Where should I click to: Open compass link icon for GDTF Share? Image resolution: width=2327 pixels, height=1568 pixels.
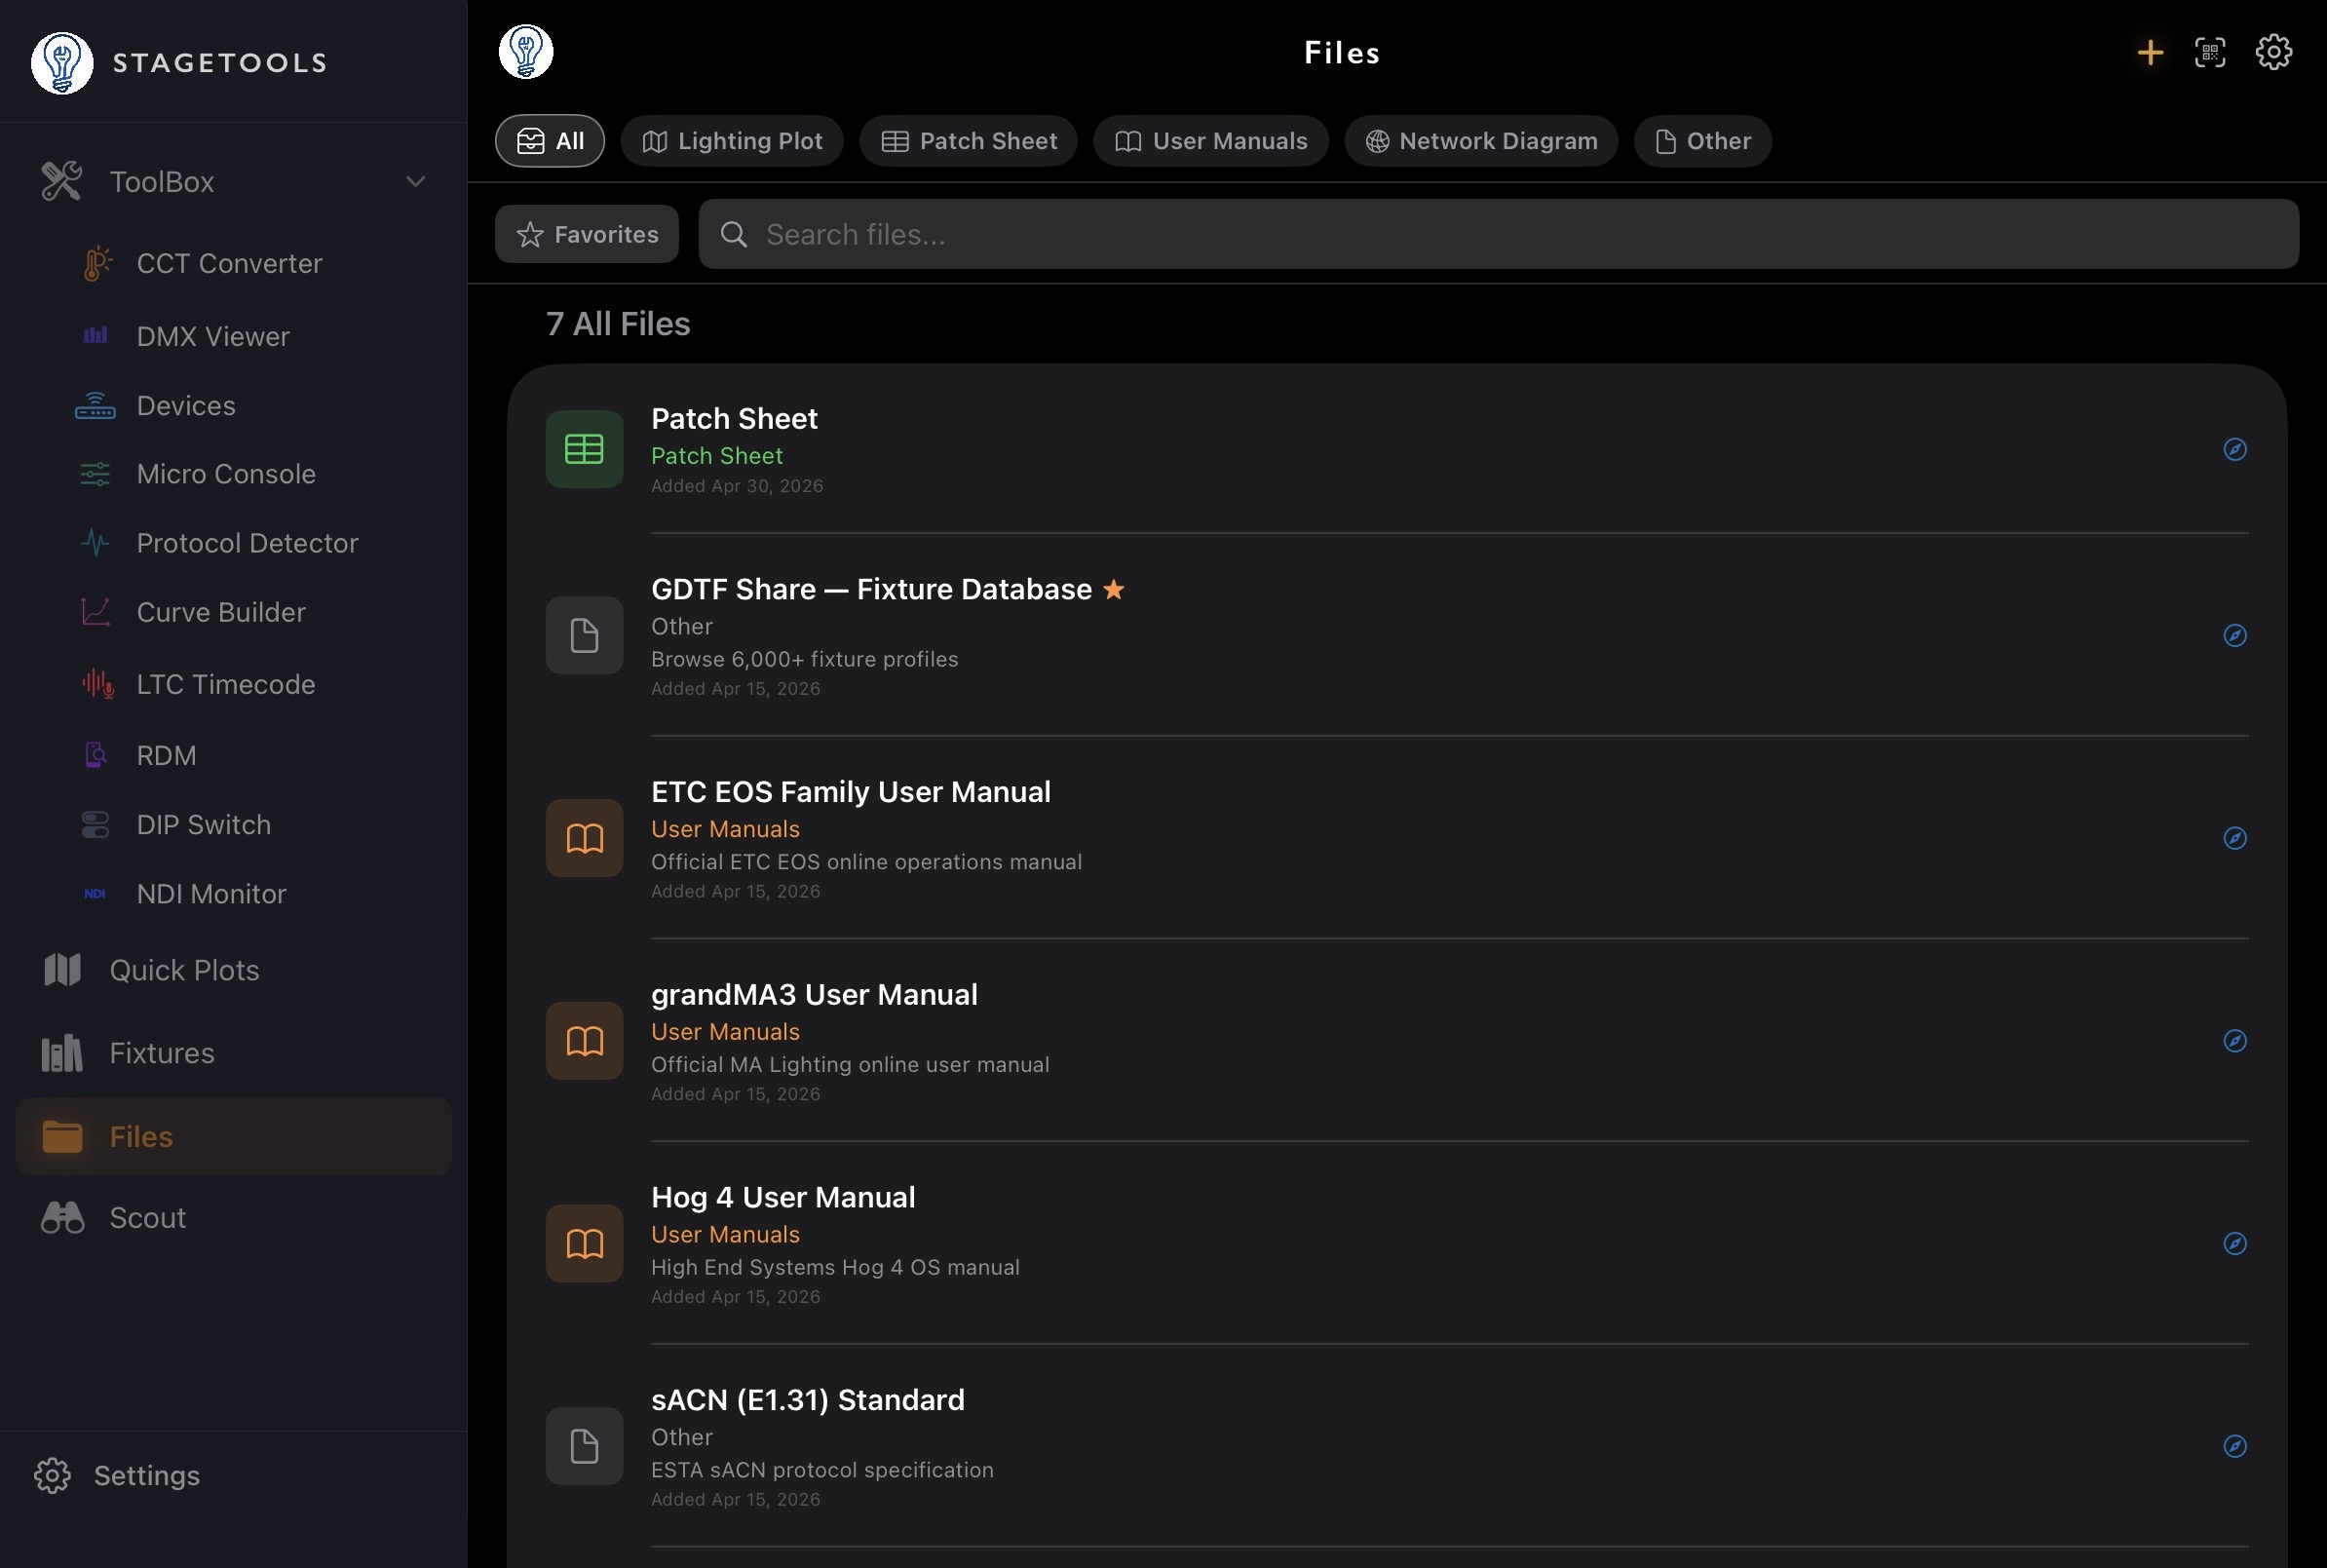[x=2235, y=635]
